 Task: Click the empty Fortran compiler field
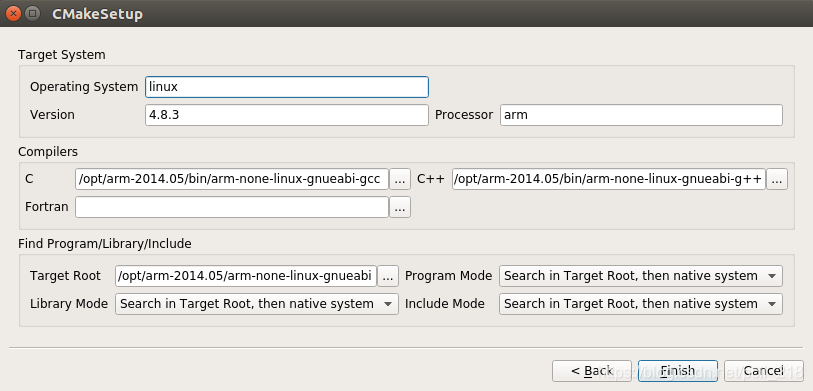point(232,207)
